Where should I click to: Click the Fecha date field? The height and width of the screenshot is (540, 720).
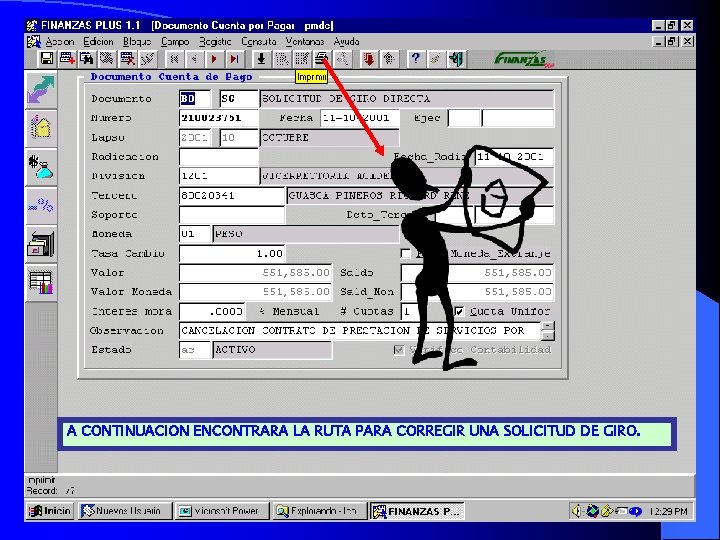coord(360,118)
